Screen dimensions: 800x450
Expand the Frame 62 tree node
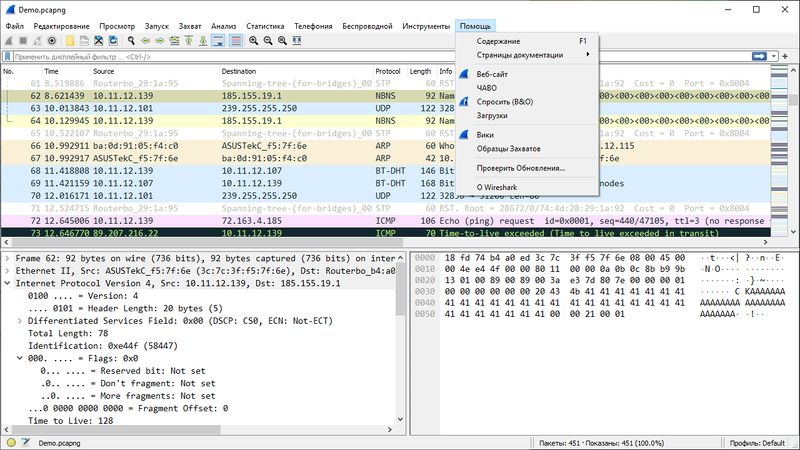click(7, 258)
